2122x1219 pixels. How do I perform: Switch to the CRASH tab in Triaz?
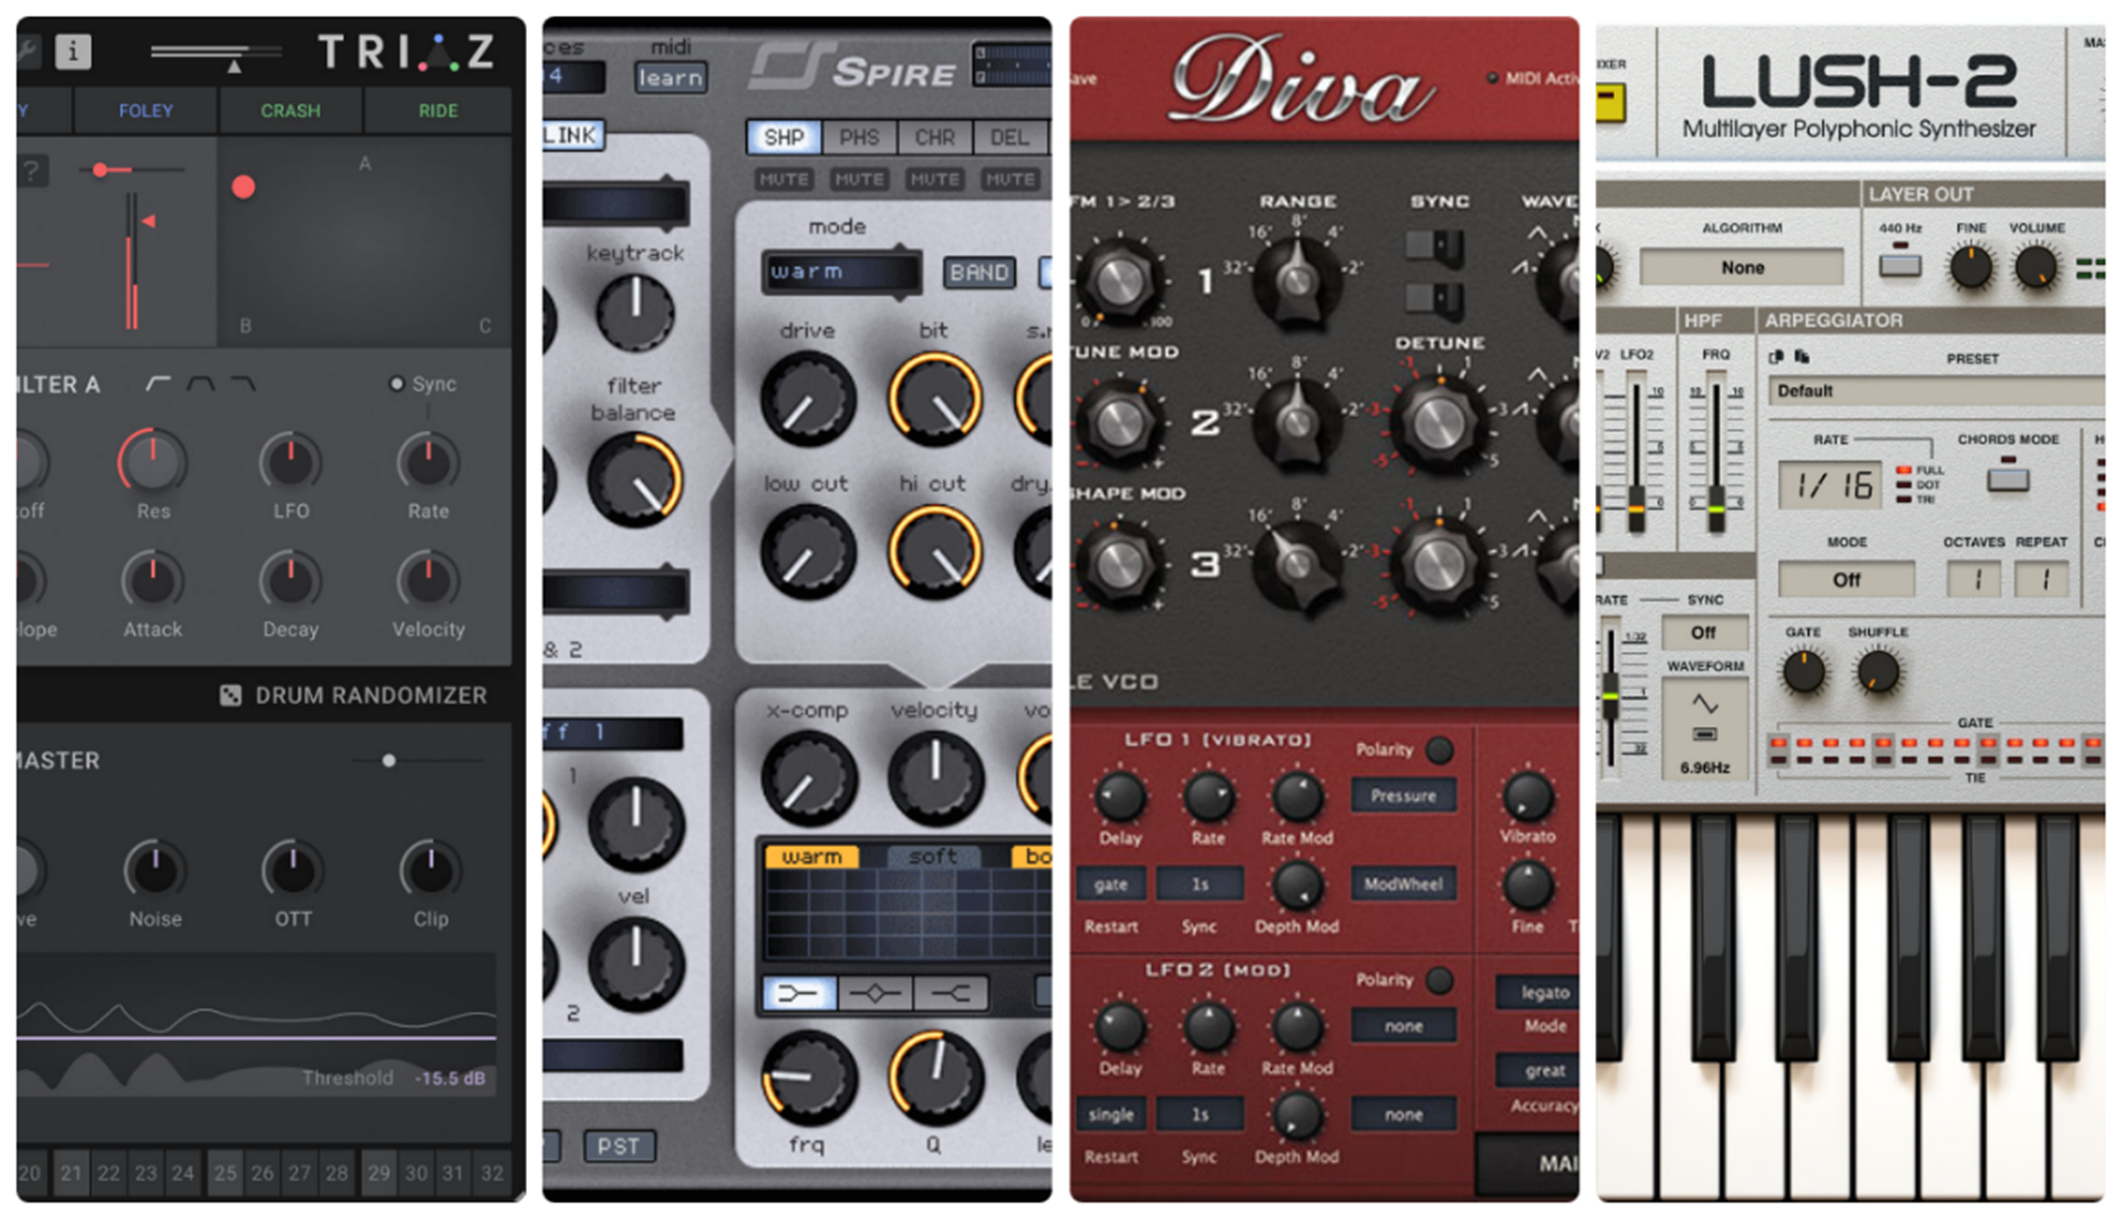pos(291,111)
